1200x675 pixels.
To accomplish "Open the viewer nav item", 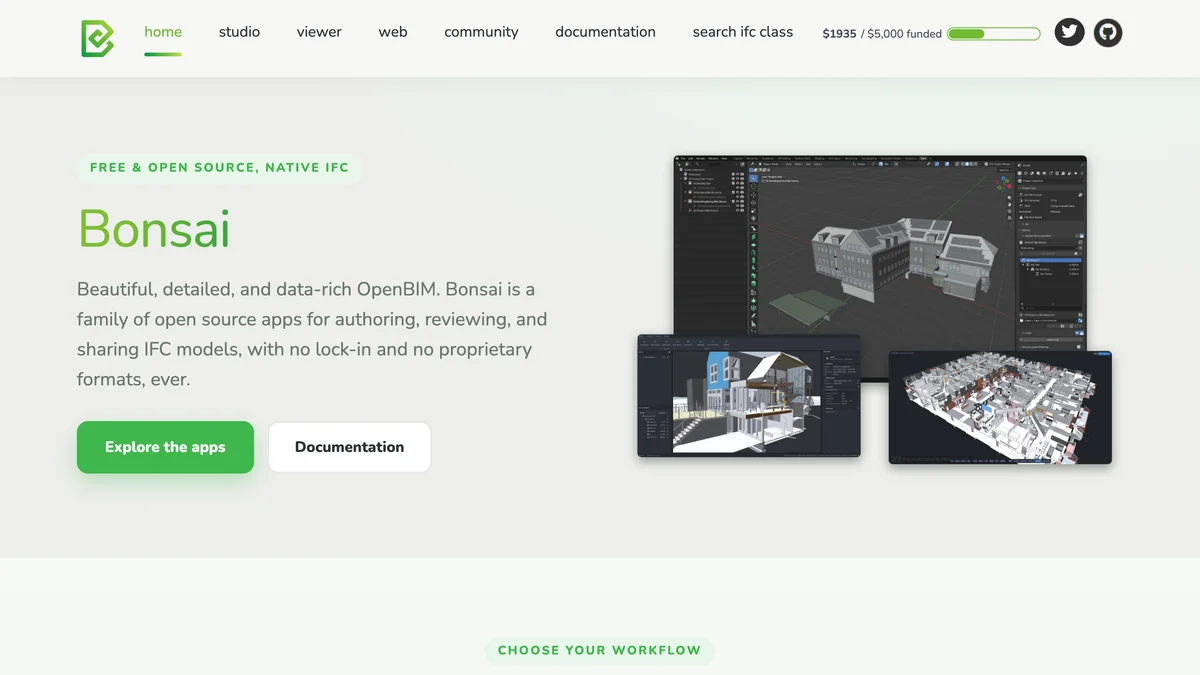I will [x=319, y=32].
